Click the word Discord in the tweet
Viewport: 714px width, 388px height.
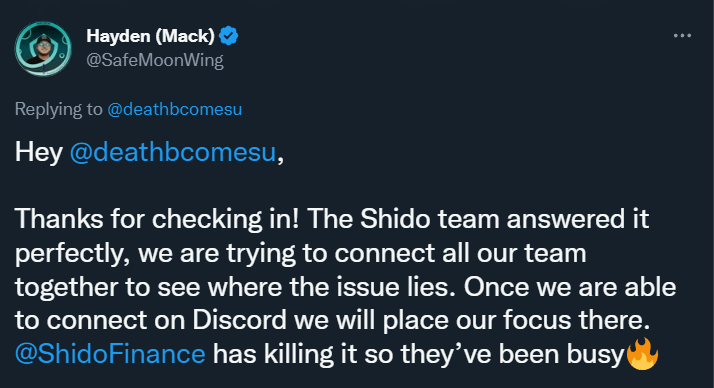pyautogui.click(x=240, y=320)
